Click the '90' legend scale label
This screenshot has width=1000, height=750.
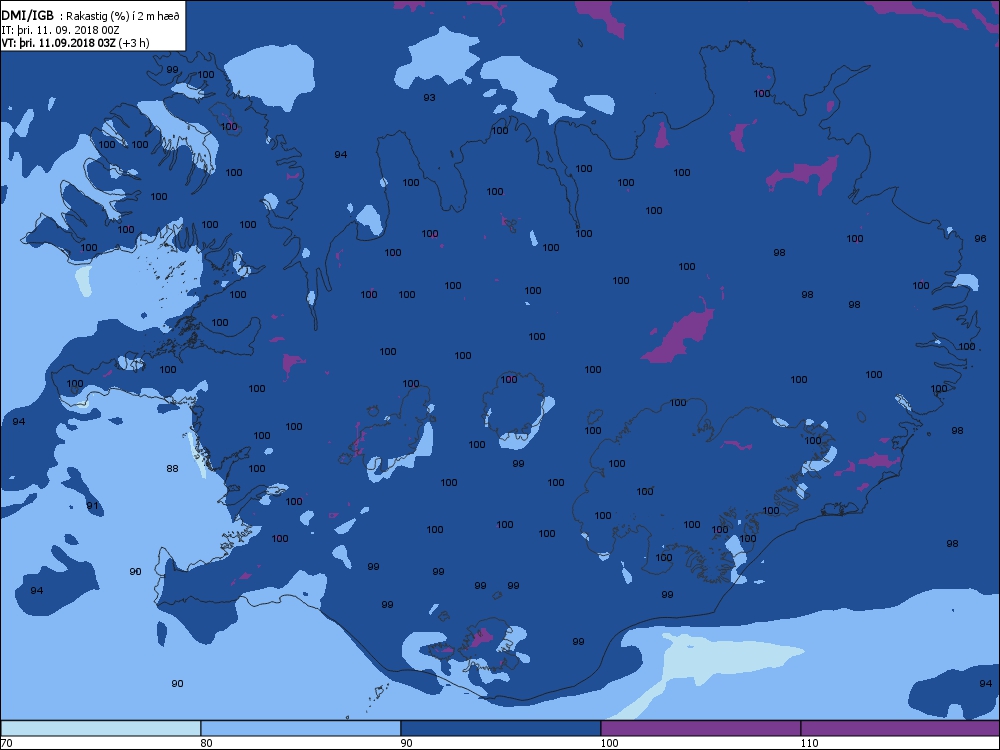[x=406, y=743]
